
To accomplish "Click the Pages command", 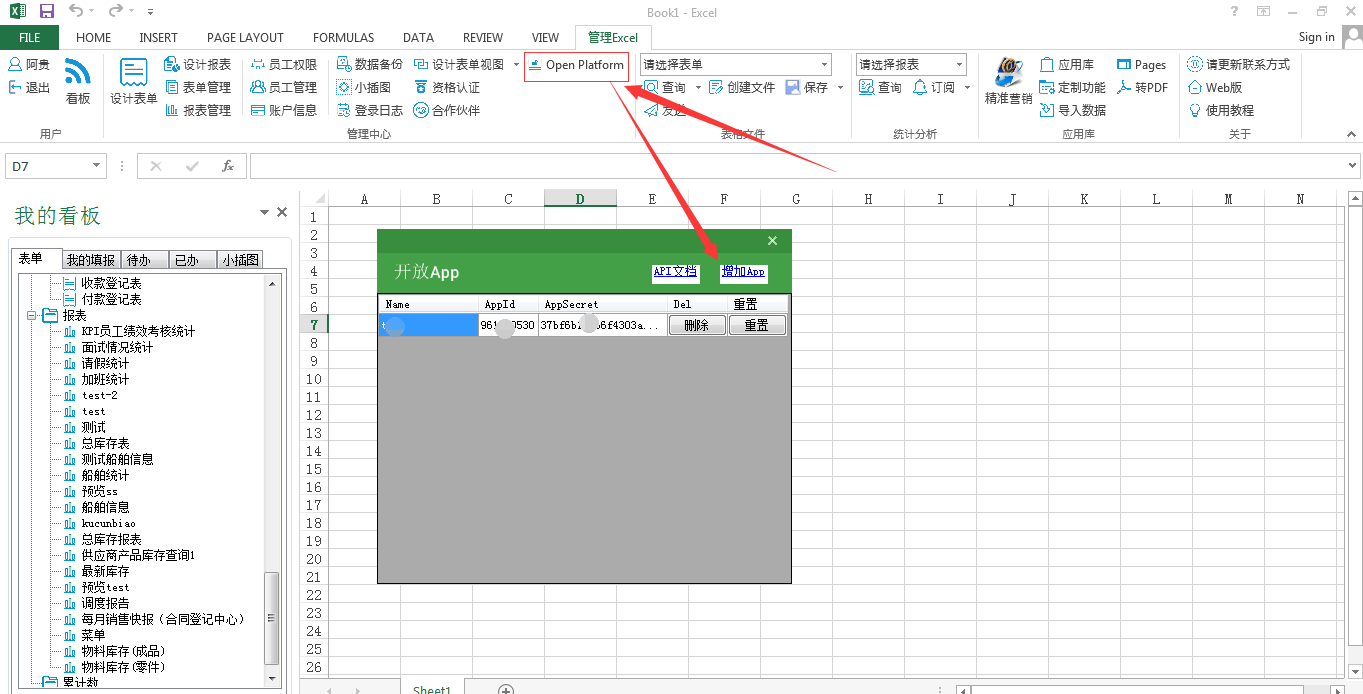I will (x=1141, y=64).
